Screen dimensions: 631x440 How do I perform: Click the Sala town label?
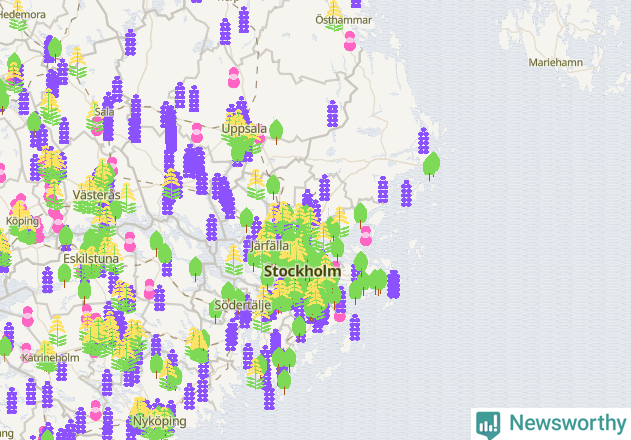104,112
